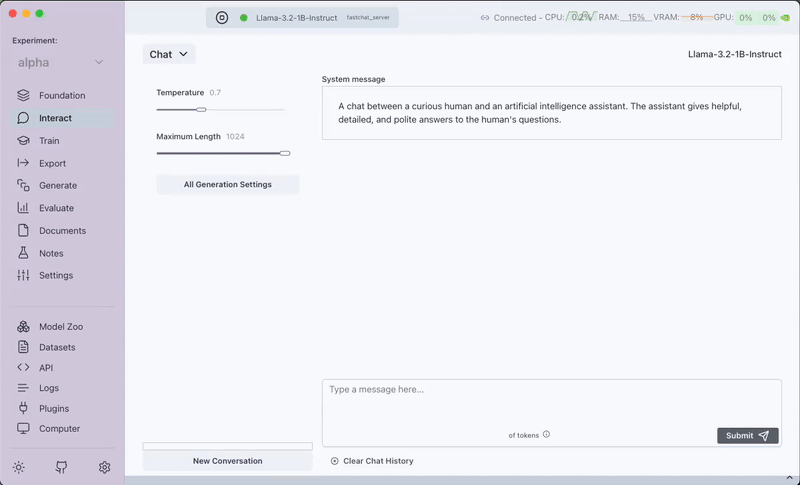Screen dimensions: 800x485
Task: Go to the Train page
Action: (x=49, y=141)
